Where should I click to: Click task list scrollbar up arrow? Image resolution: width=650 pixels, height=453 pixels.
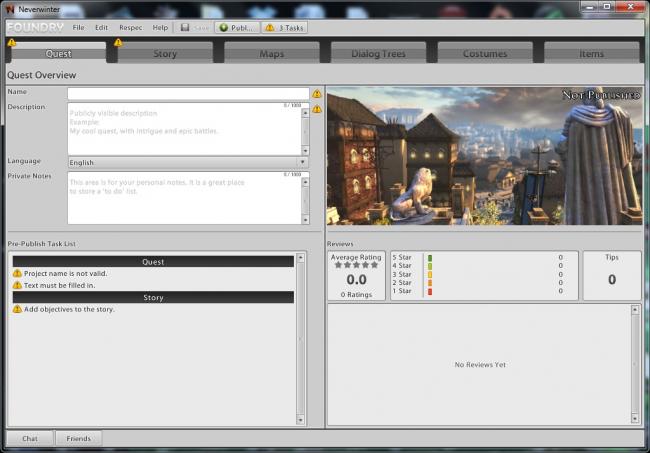click(301, 258)
